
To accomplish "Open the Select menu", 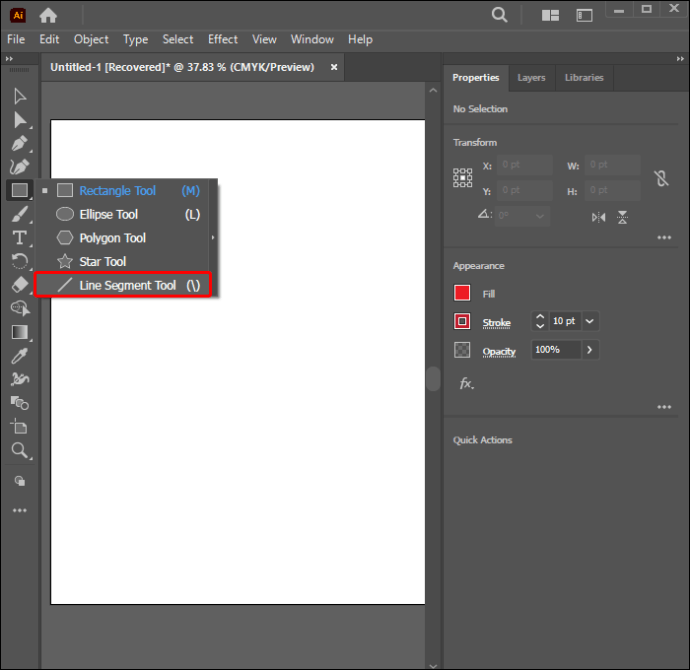I will pyautogui.click(x=178, y=40).
